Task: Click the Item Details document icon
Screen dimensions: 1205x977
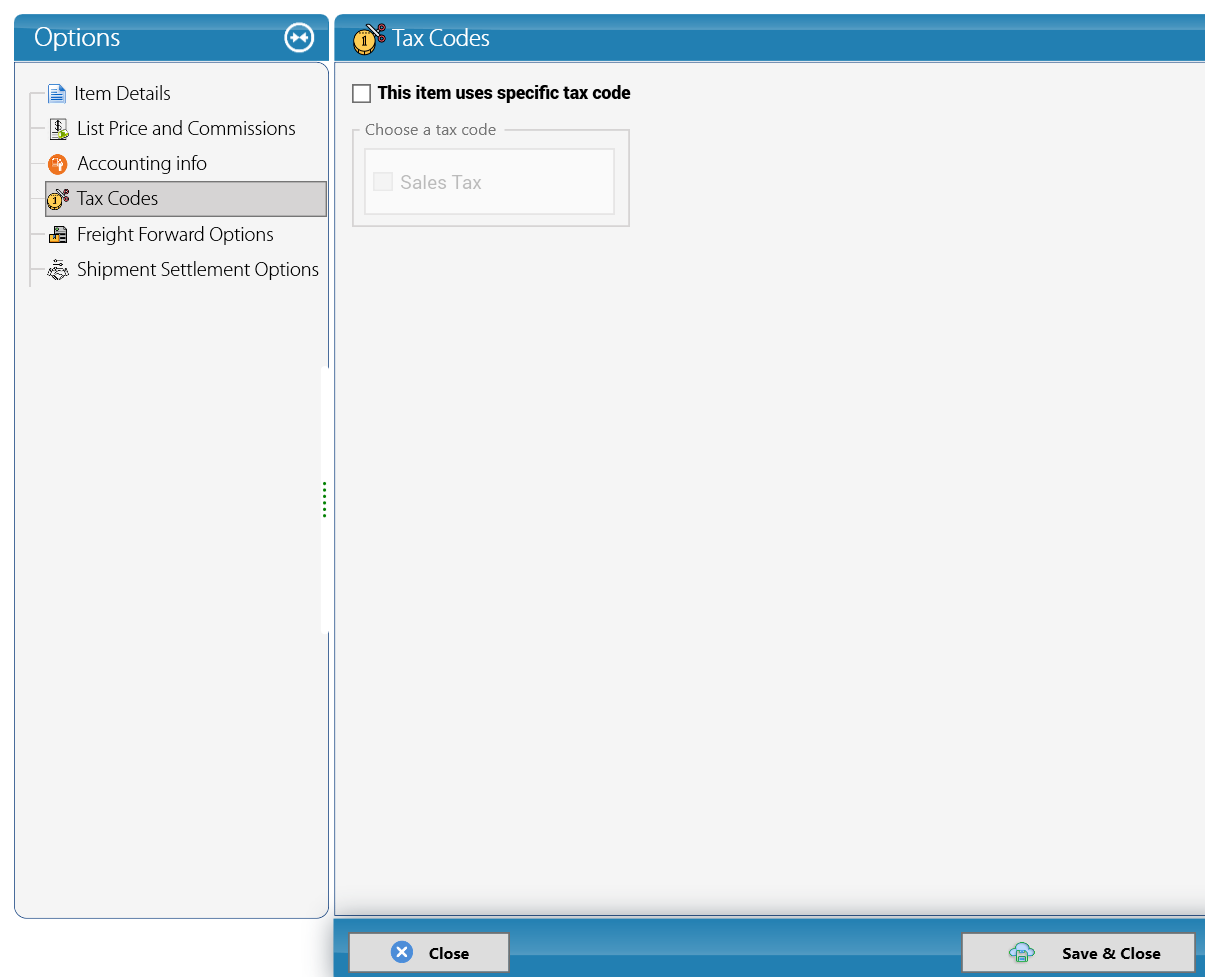Action: 57,94
